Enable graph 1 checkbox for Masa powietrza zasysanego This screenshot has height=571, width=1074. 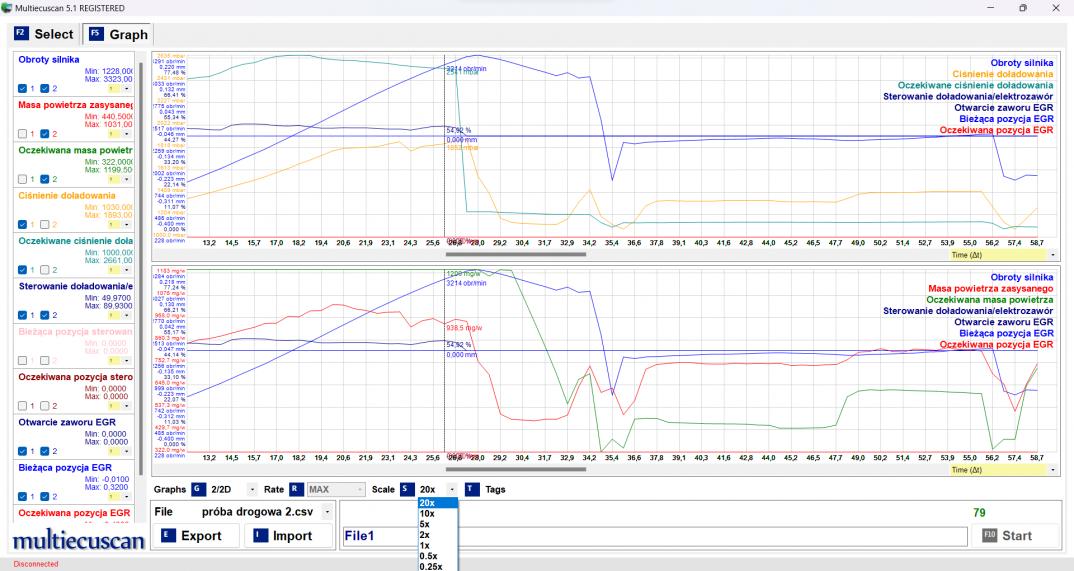point(23,133)
